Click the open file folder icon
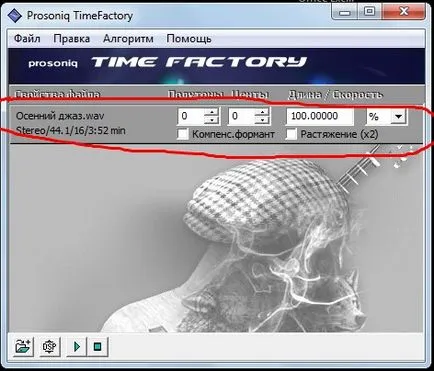 click(x=23, y=347)
